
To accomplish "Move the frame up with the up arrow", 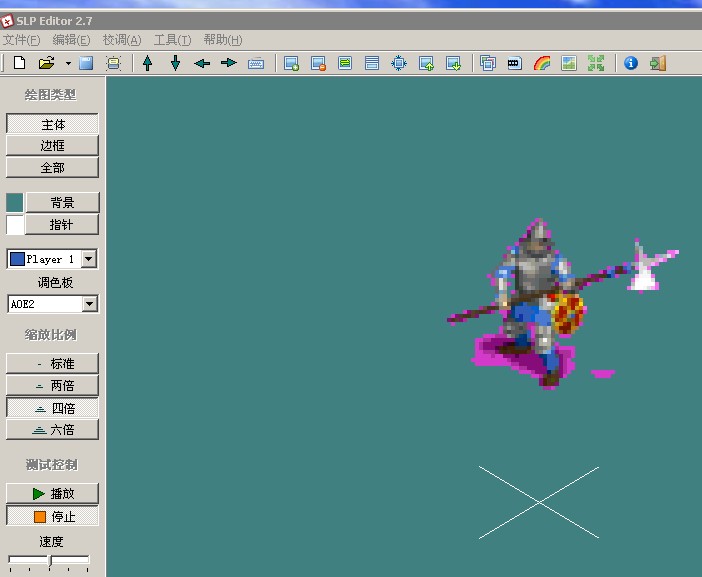I will click(x=147, y=63).
